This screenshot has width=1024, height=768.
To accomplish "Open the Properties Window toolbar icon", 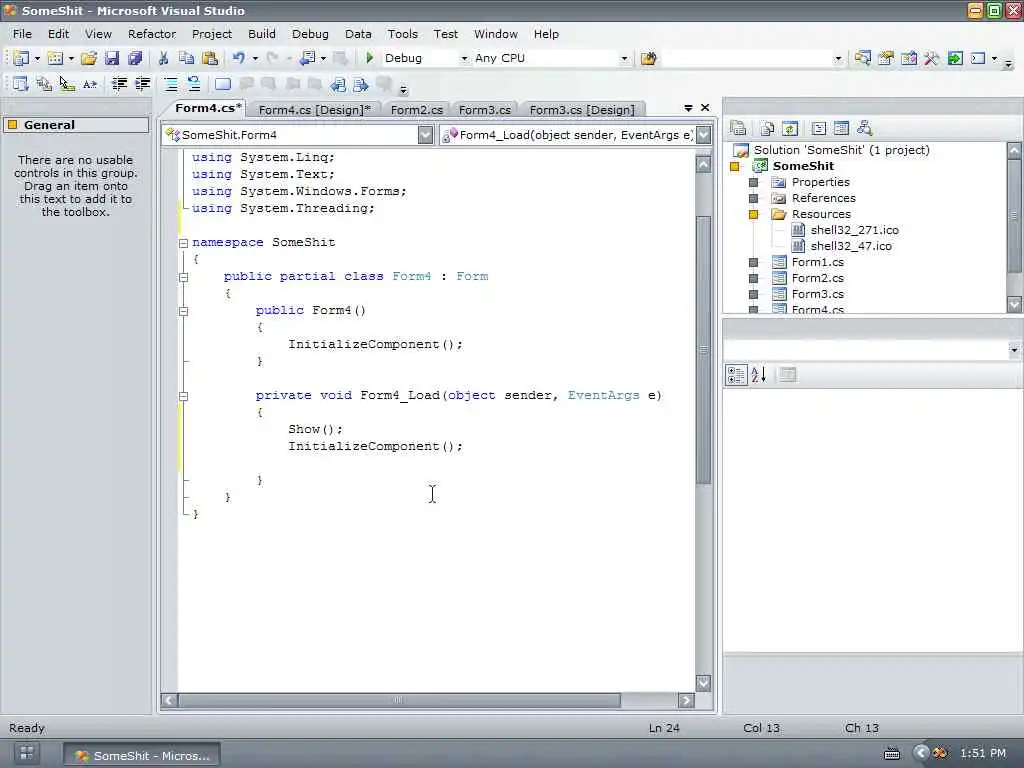I will coord(886,58).
